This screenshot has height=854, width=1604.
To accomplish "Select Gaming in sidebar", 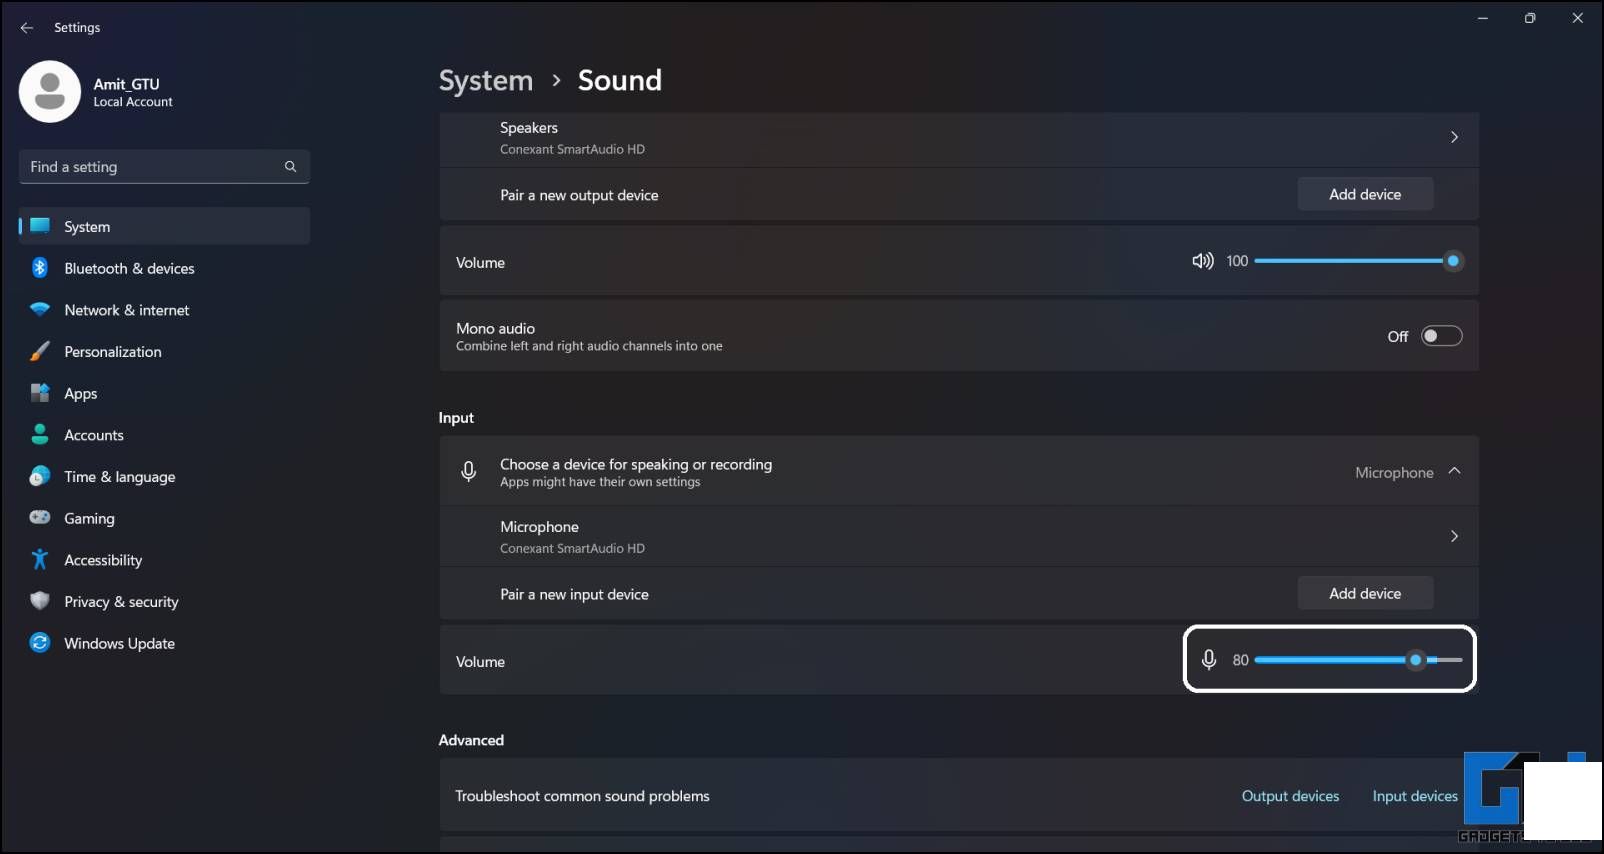I will 164,518.
